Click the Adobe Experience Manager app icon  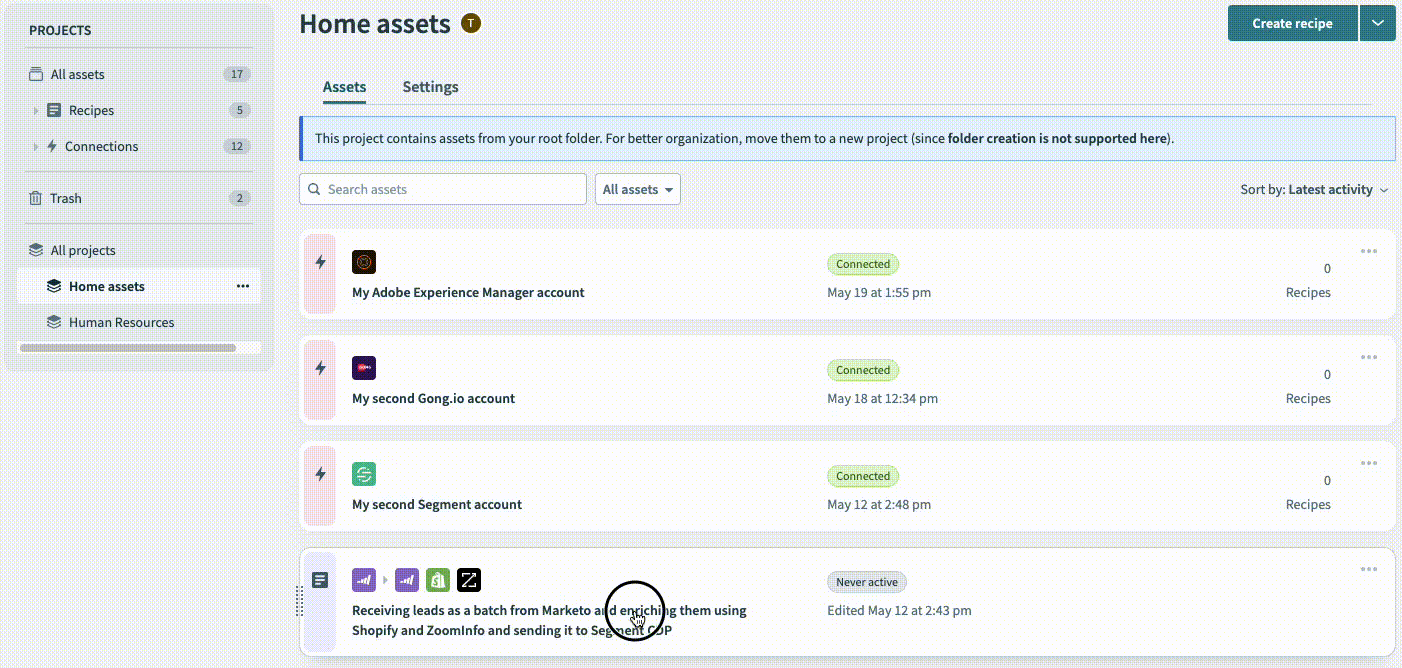(364, 263)
